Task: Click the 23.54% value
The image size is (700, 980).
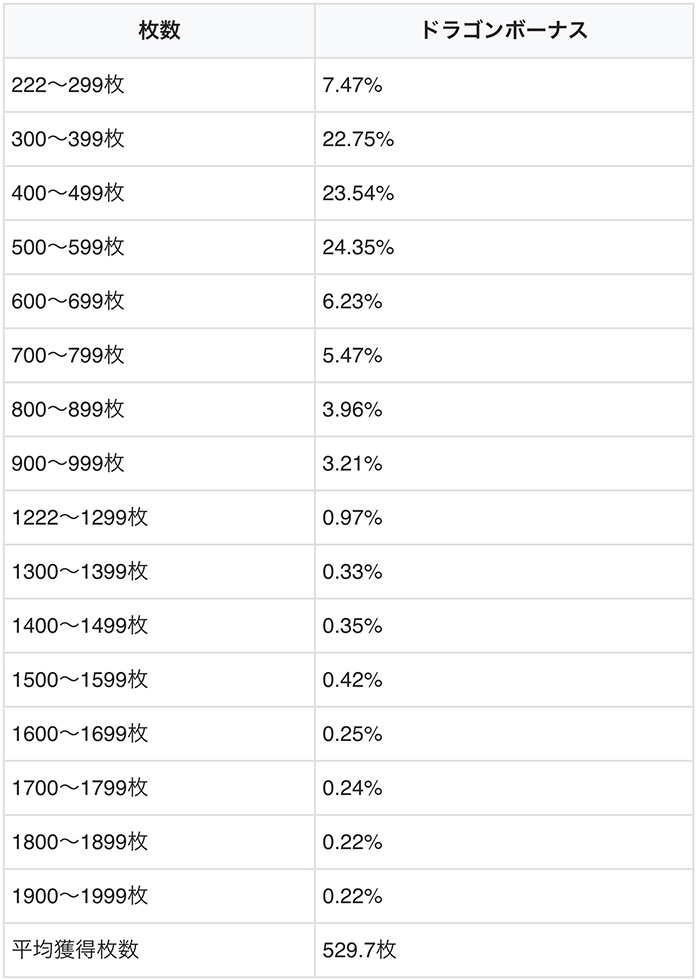Action: coord(358,193)
